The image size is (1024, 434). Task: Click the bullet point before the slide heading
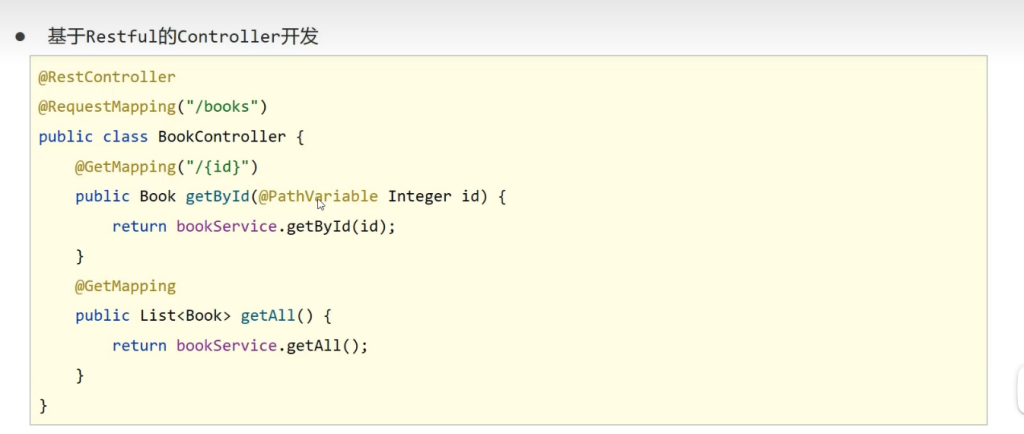click(19, 37)
